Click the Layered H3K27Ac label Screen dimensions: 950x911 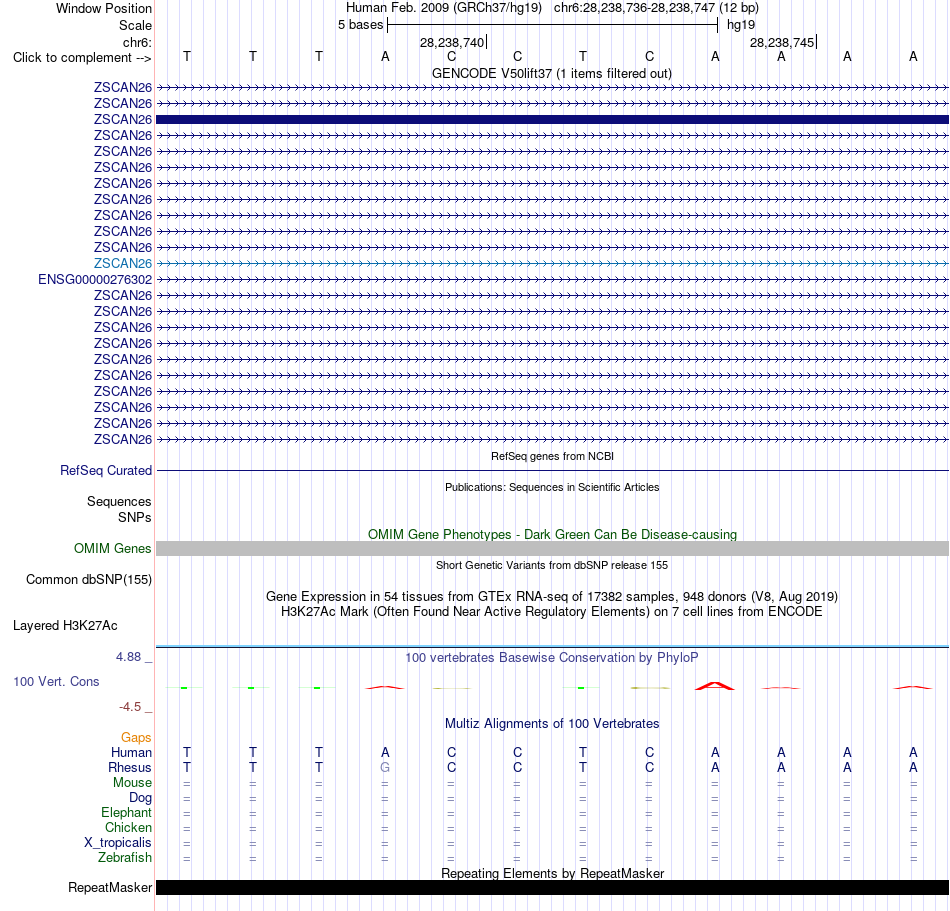click(x=65, y=626)
